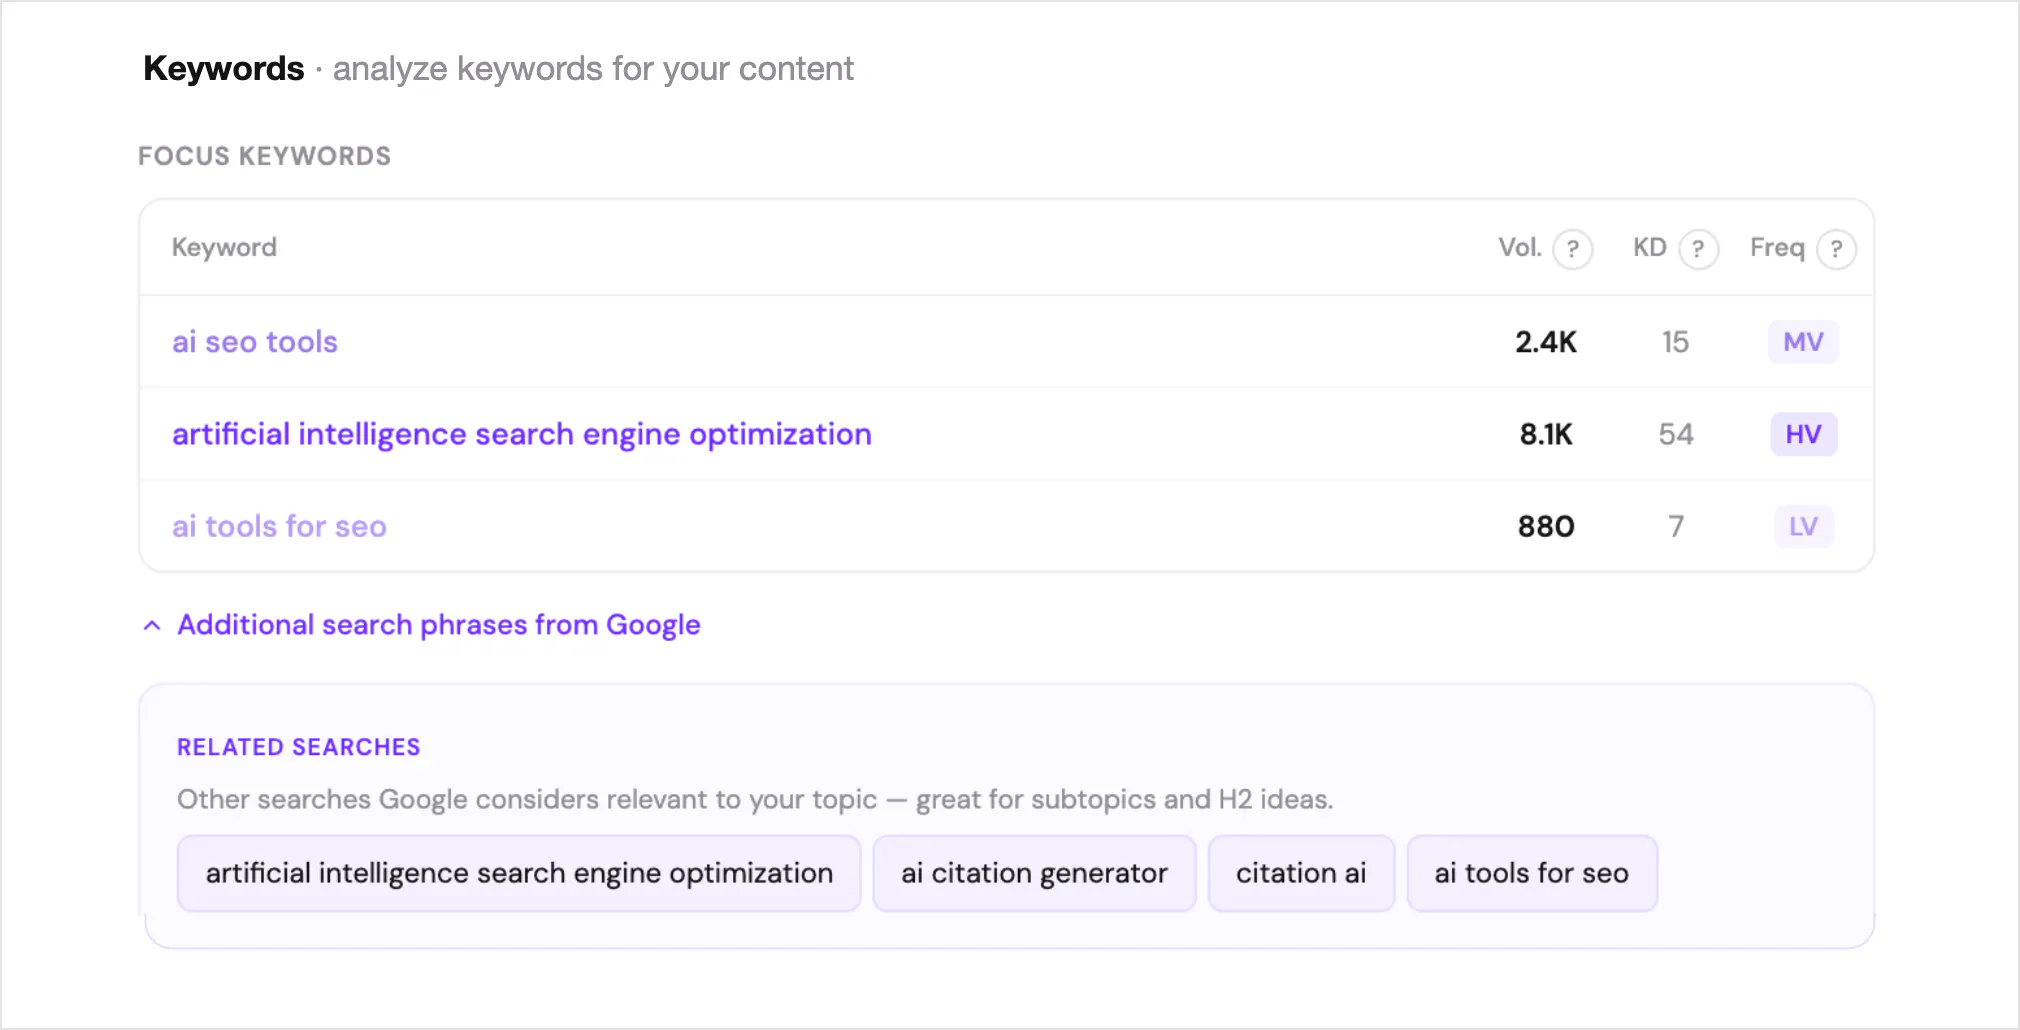This screenshot has width=2020, height=1030.
Task: Select the 'citation ai' related search chip
Action: click(1301, 873)
